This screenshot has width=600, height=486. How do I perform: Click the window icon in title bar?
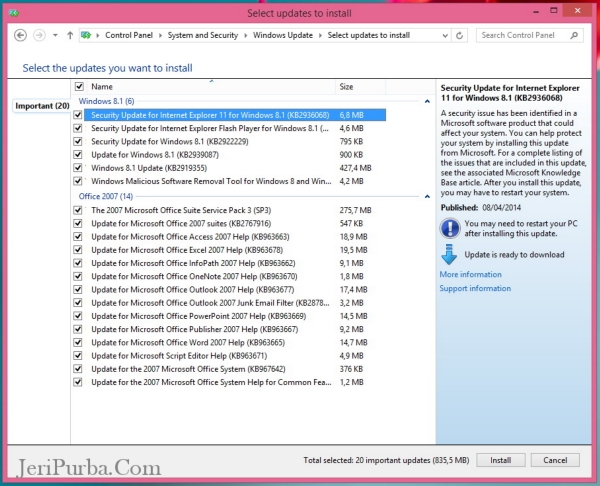(x=14, y=13)
